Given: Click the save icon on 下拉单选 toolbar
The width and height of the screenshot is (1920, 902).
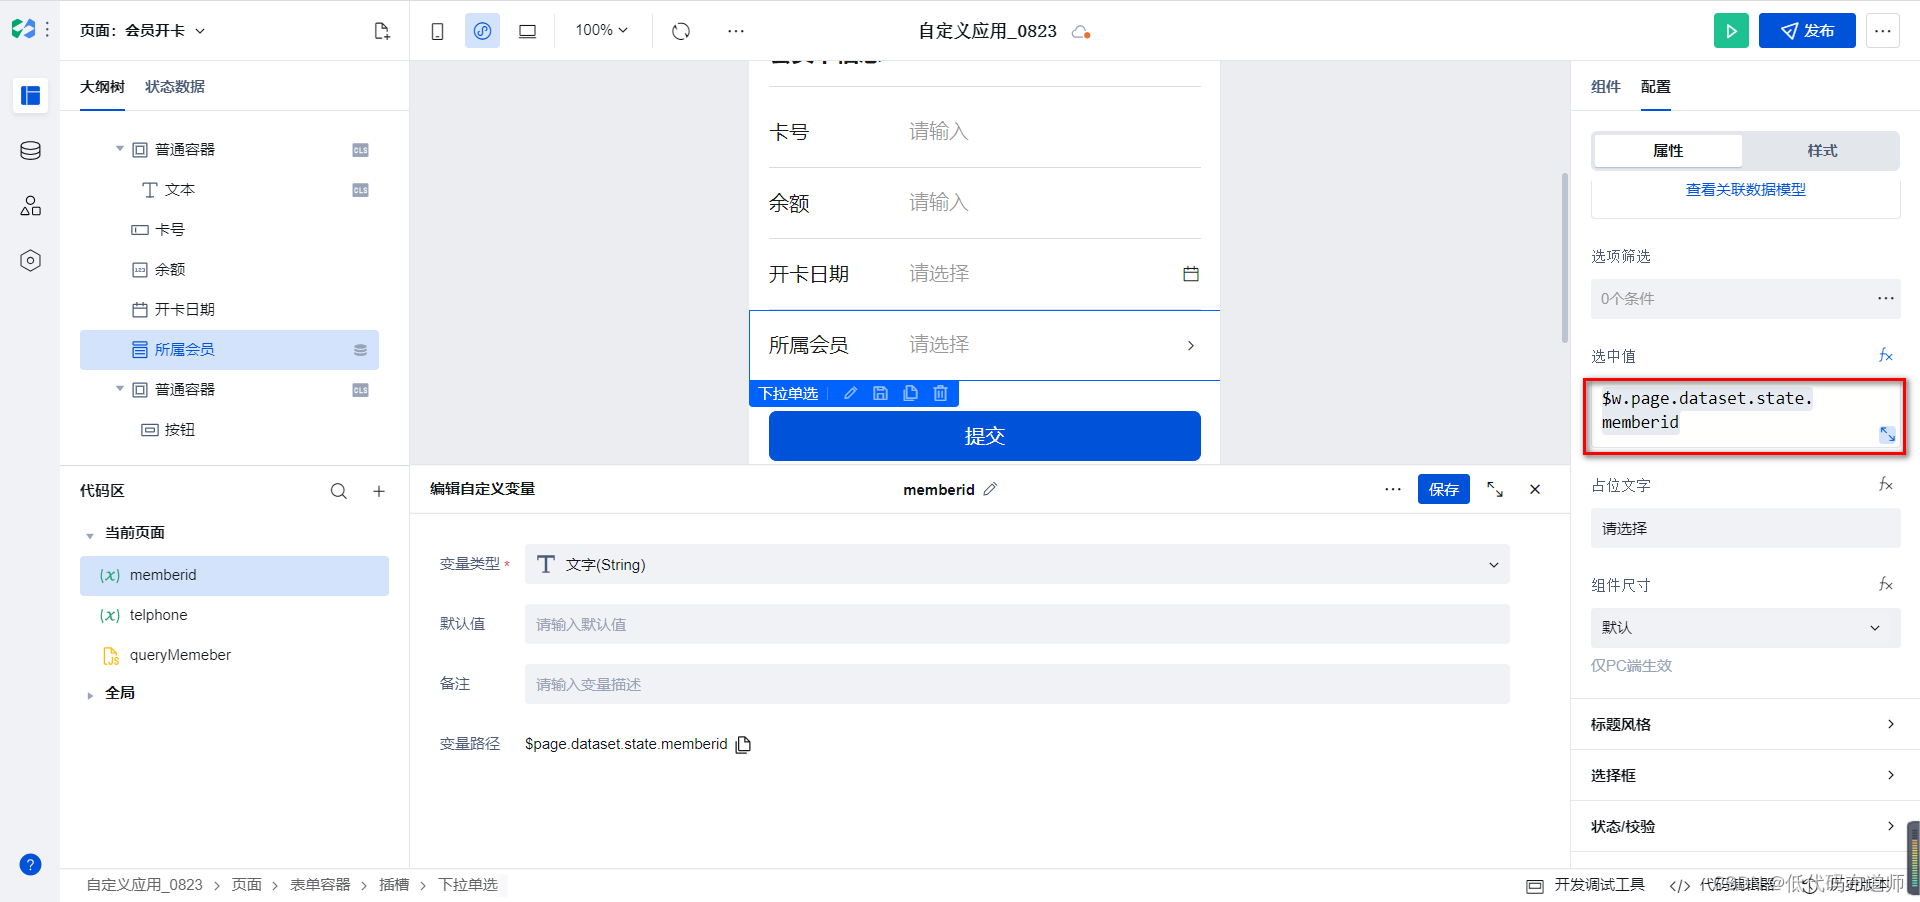Looking at the screenshot, I should click(x=880, y=394).
